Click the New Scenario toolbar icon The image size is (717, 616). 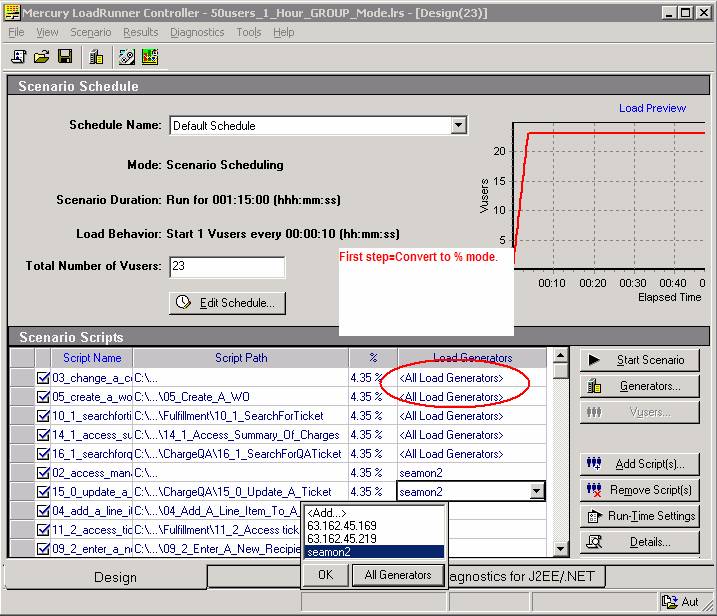[x=19, y=57]
